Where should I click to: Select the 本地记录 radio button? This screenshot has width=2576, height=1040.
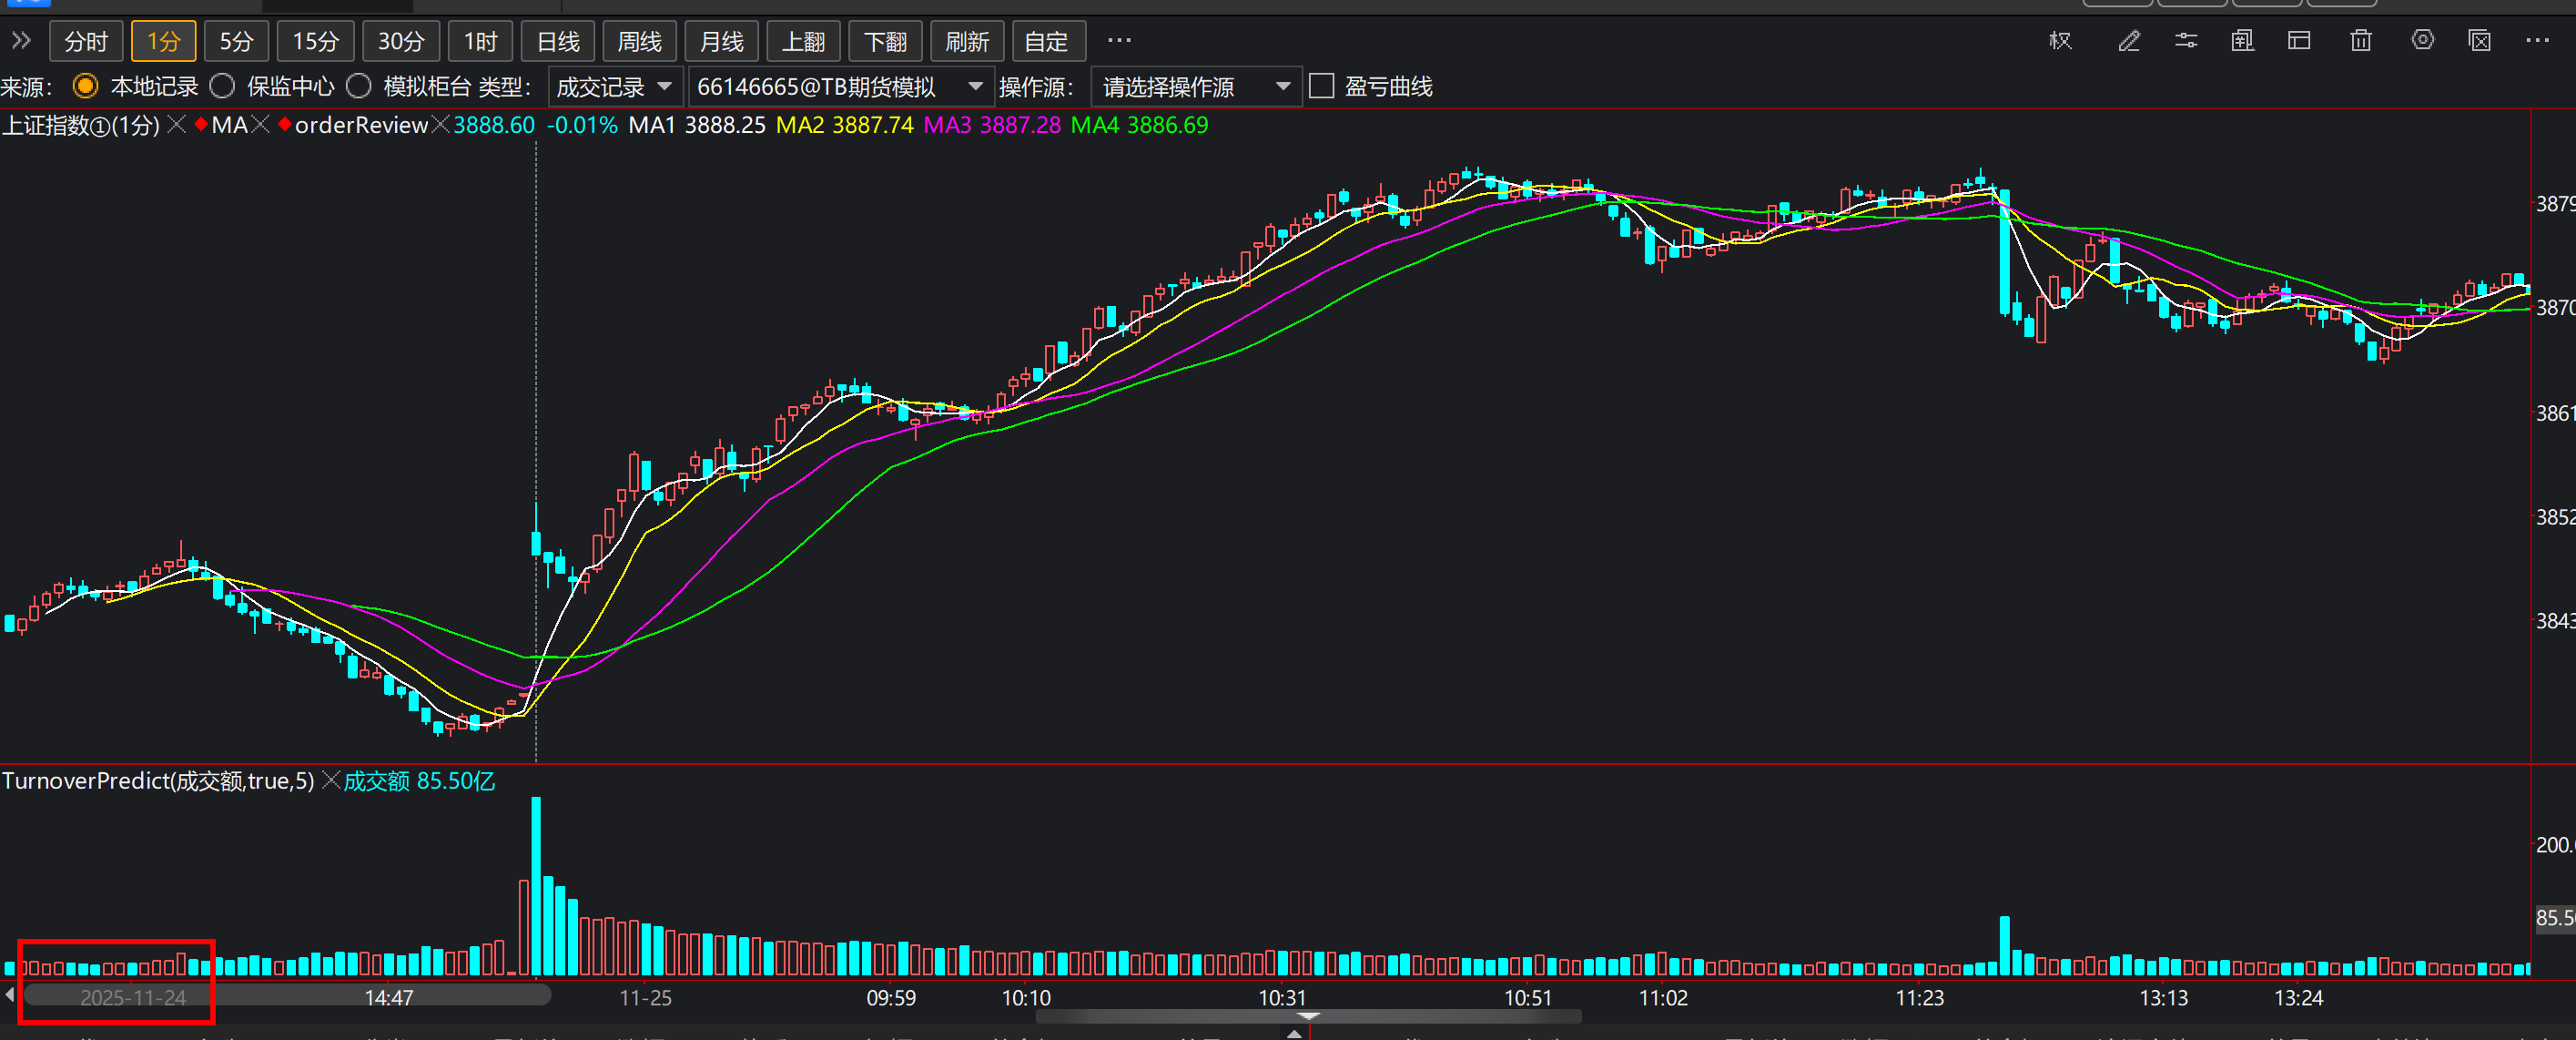click(x=86, y=87)
